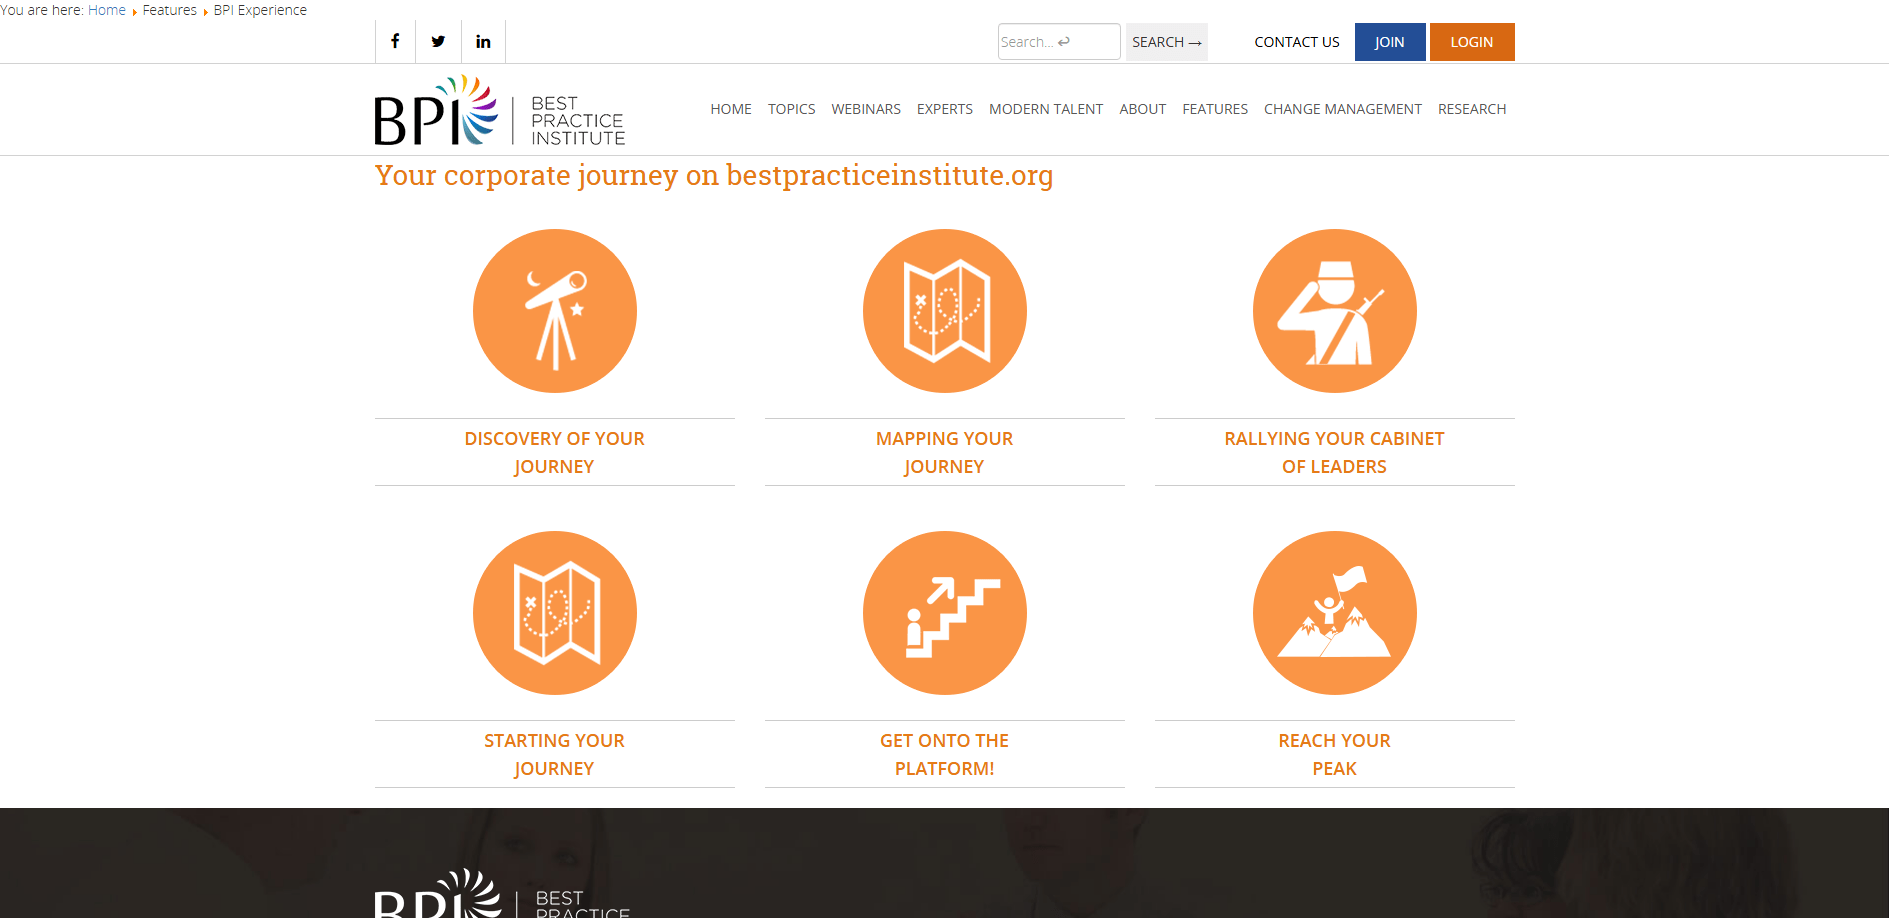Select the saluting soldier Rallying icon
Screen dimensions: 1889x918
[x=1334, y=311]
